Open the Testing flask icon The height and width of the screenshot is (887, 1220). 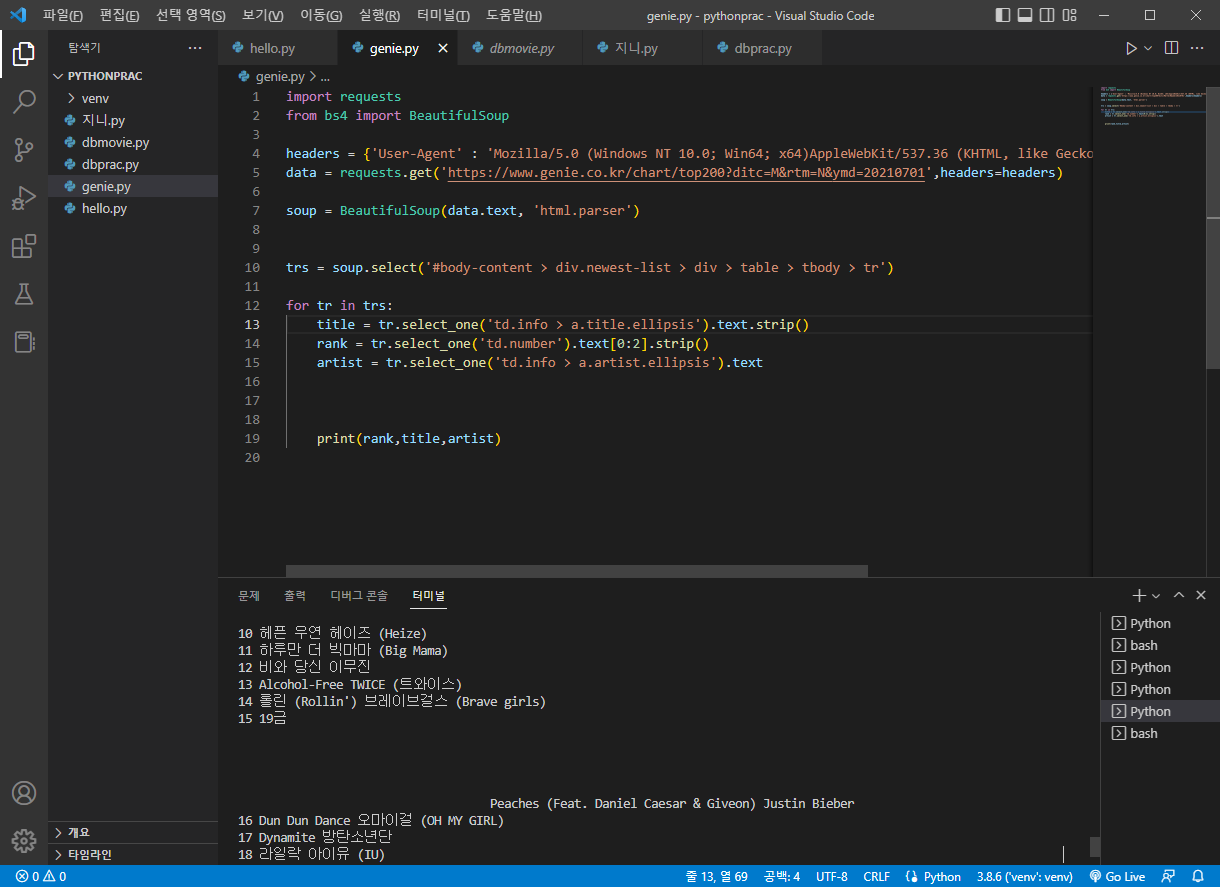click(x=24, y=294)
